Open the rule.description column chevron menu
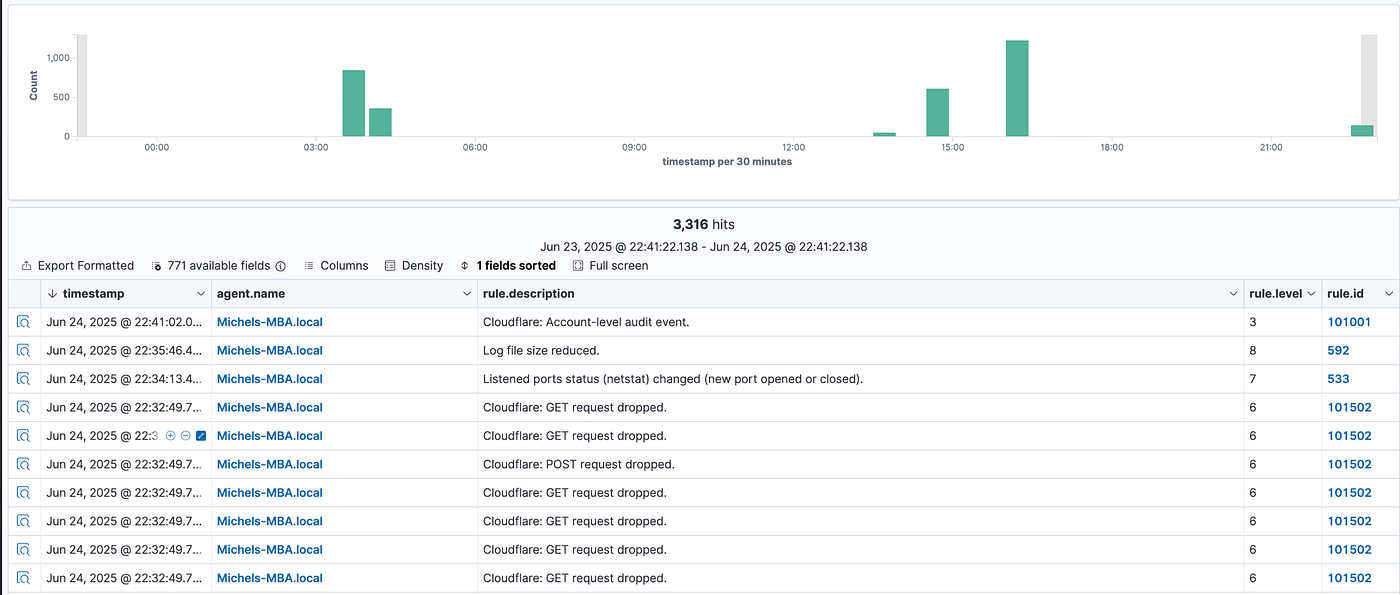1400x595 pixels. point(1232,294)
